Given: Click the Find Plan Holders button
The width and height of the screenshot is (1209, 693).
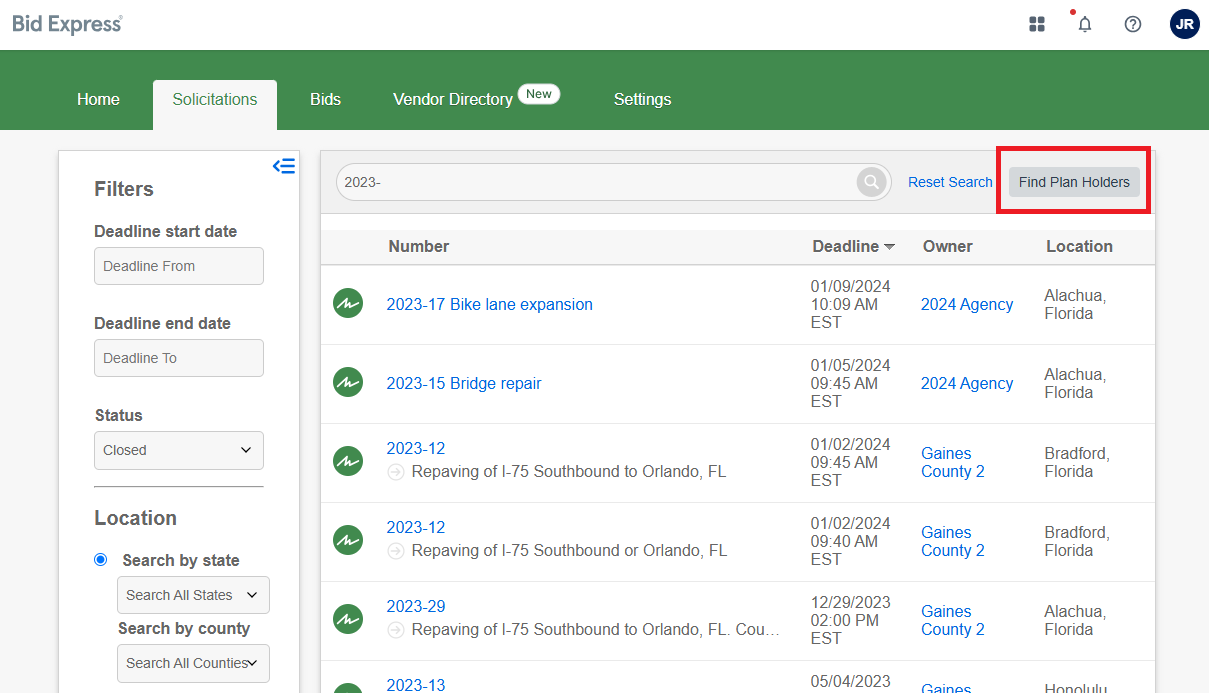Looking at the screenshot, I should click(x=1074, y=182).
